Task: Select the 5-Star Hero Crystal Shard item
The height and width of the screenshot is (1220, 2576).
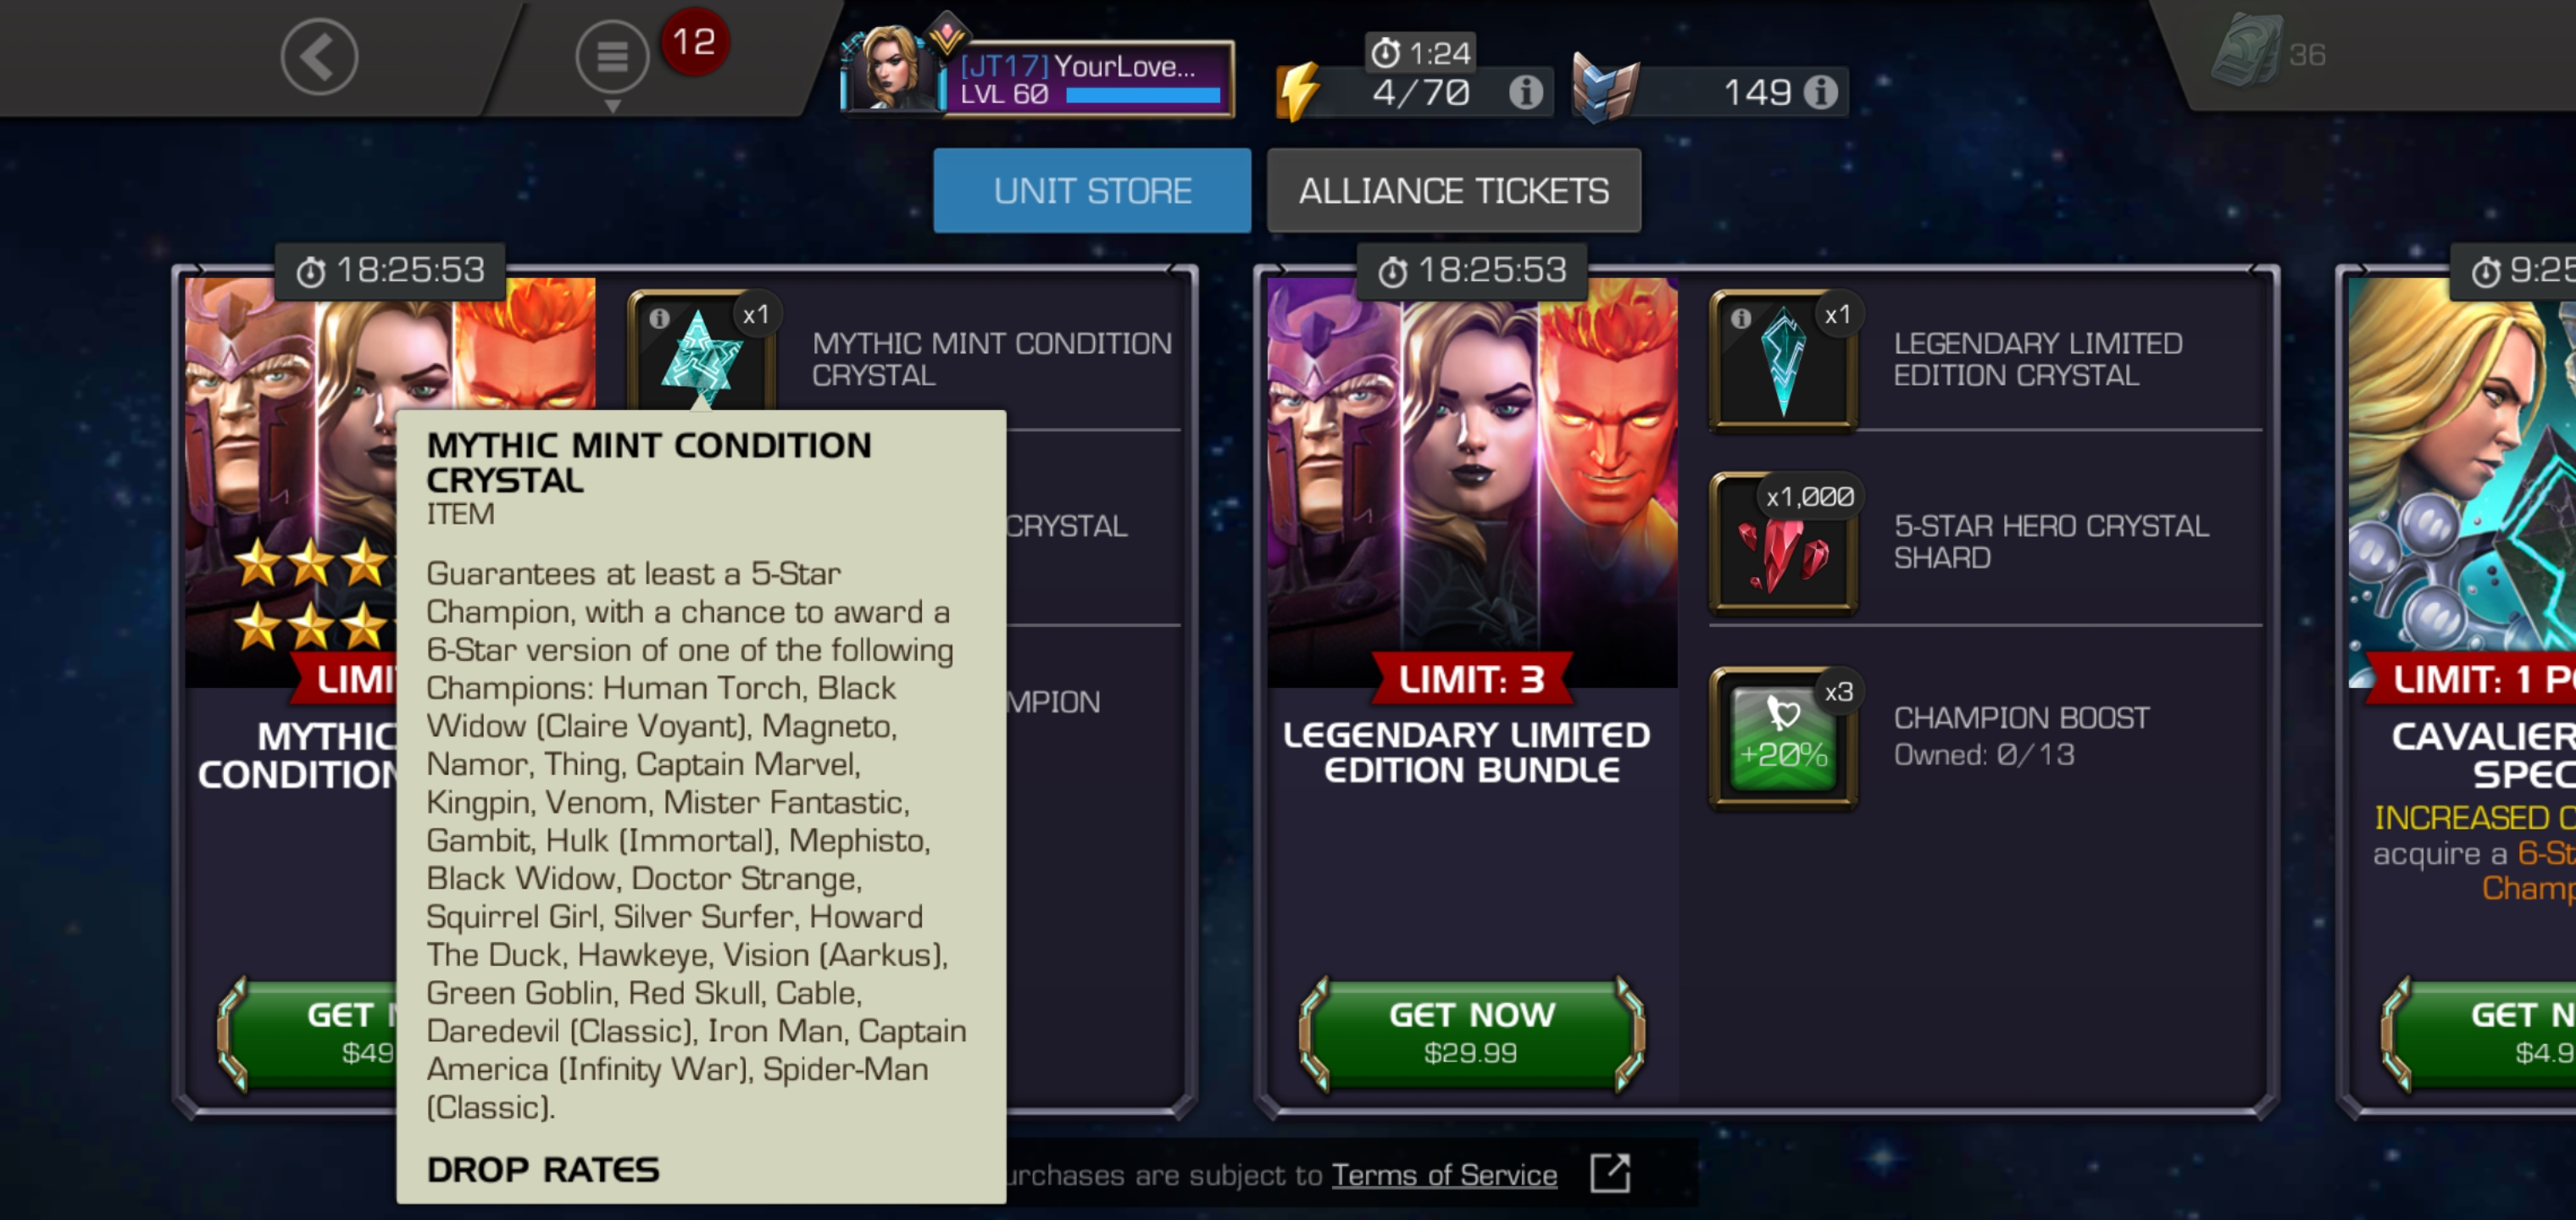Action: coord(1784,541)
